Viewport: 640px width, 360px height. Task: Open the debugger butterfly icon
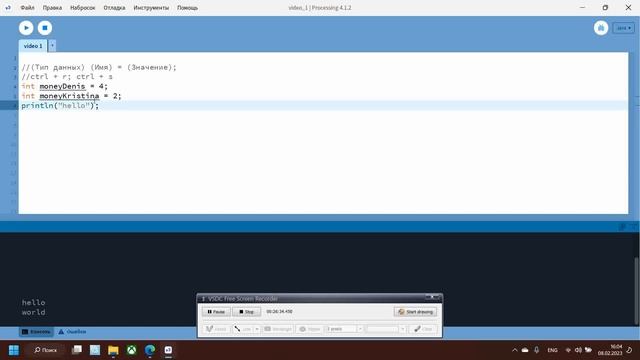[x=601, y=28]
